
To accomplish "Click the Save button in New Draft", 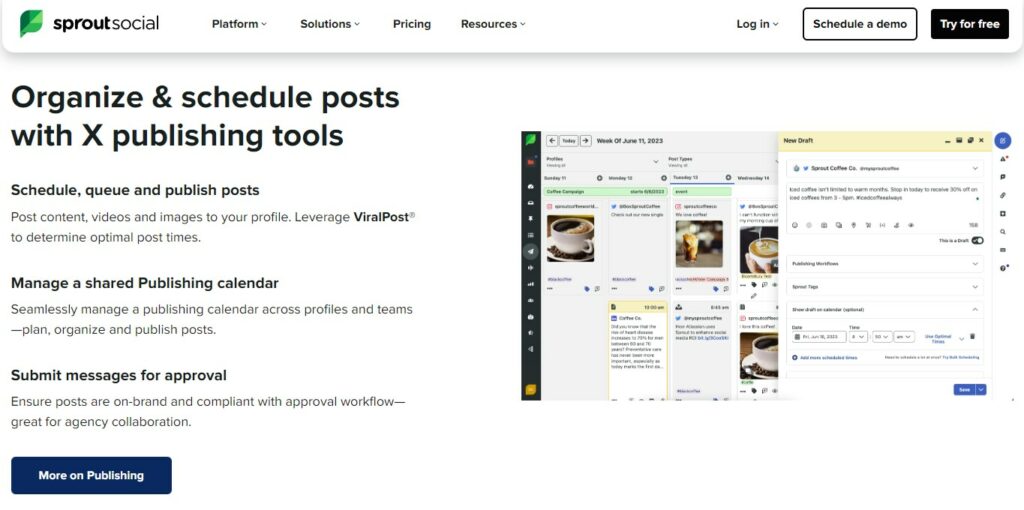I will (964, 390).
